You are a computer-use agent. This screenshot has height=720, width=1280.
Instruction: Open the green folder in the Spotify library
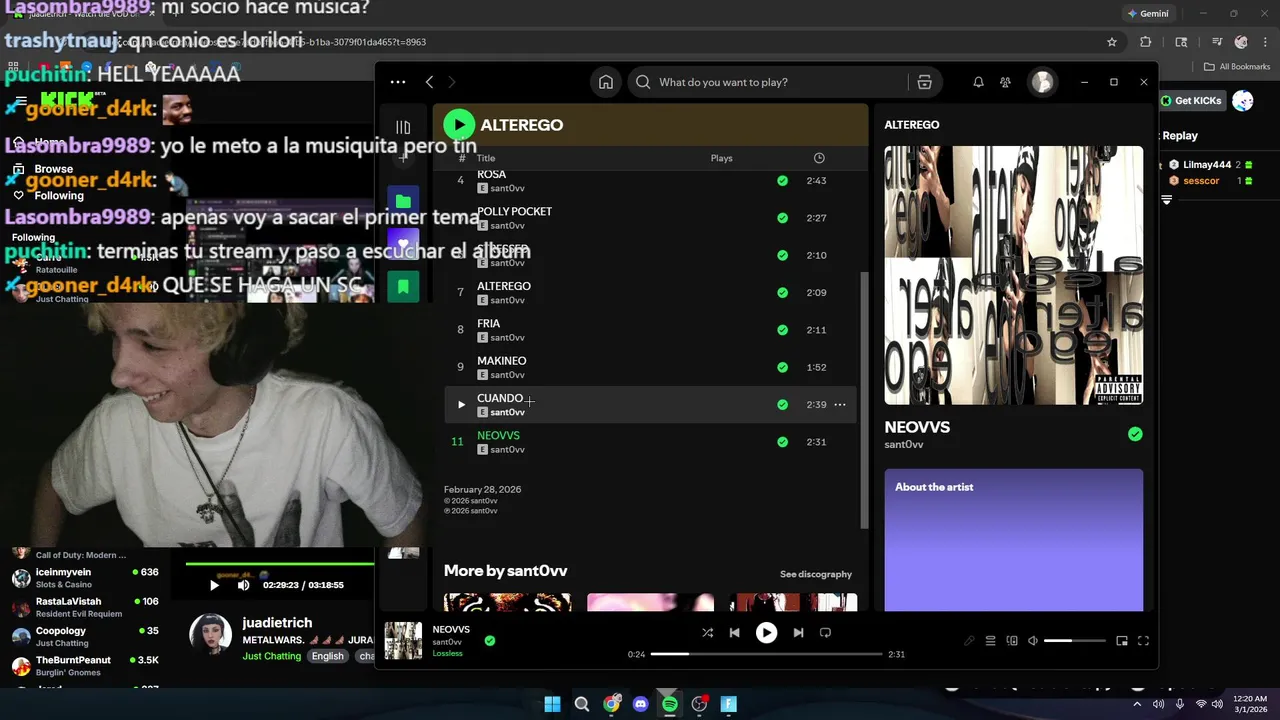[403, 201]
